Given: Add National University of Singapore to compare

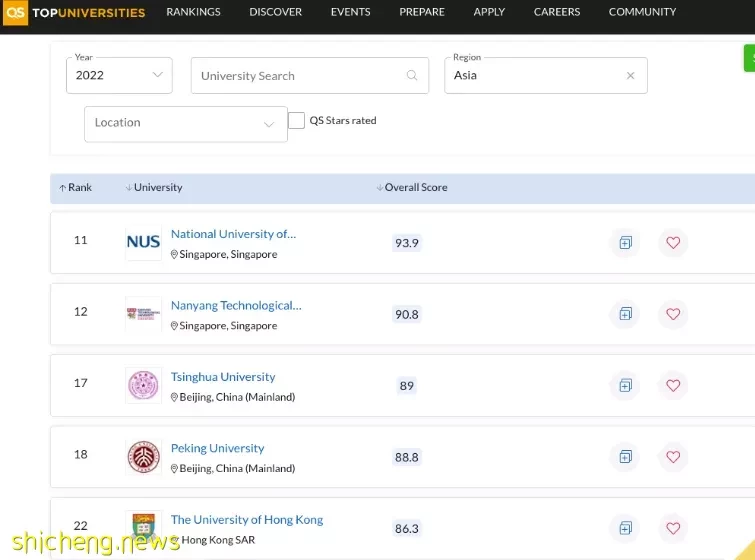Looking at the screenshot, I should point(625,243).
